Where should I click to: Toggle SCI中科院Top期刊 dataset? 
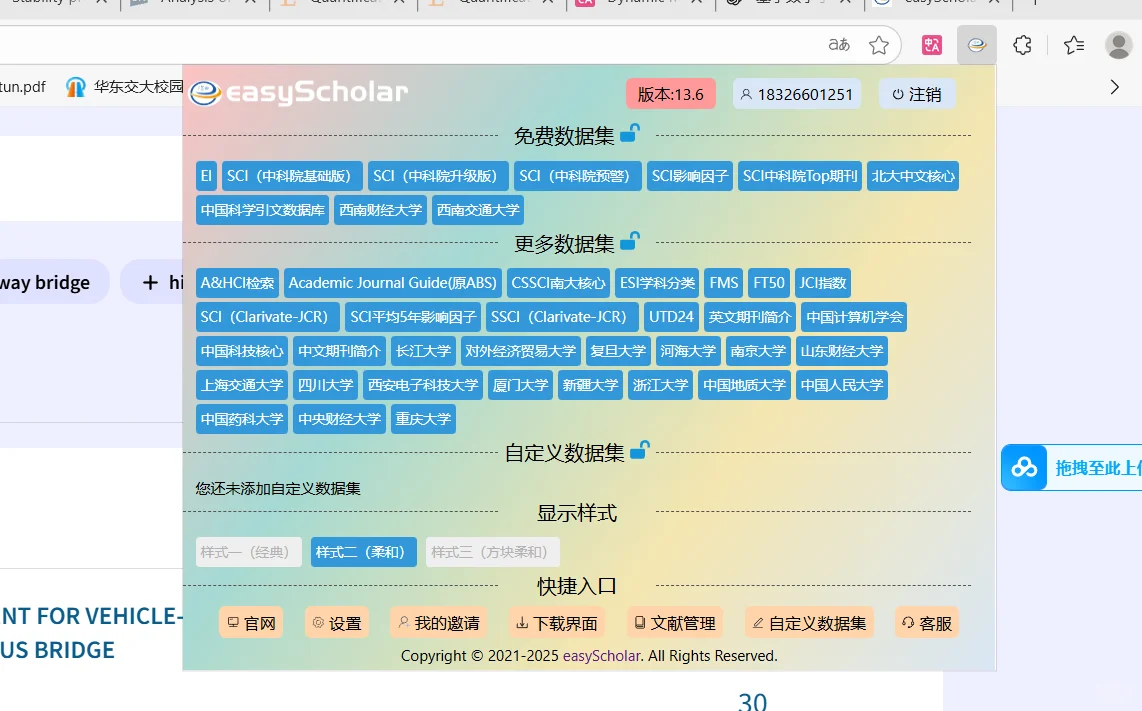[x=800, y=176]
